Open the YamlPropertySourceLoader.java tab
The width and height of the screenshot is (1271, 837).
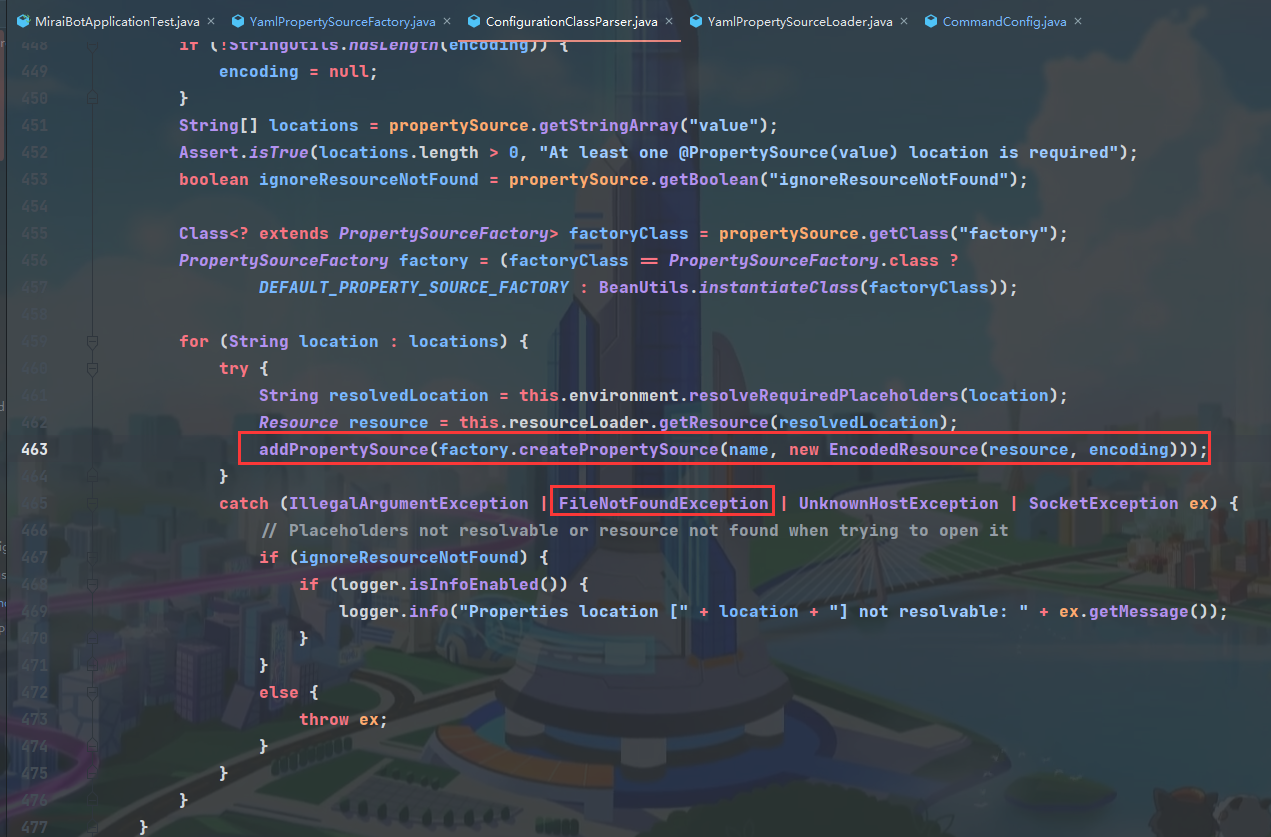[x=799, y=21]
